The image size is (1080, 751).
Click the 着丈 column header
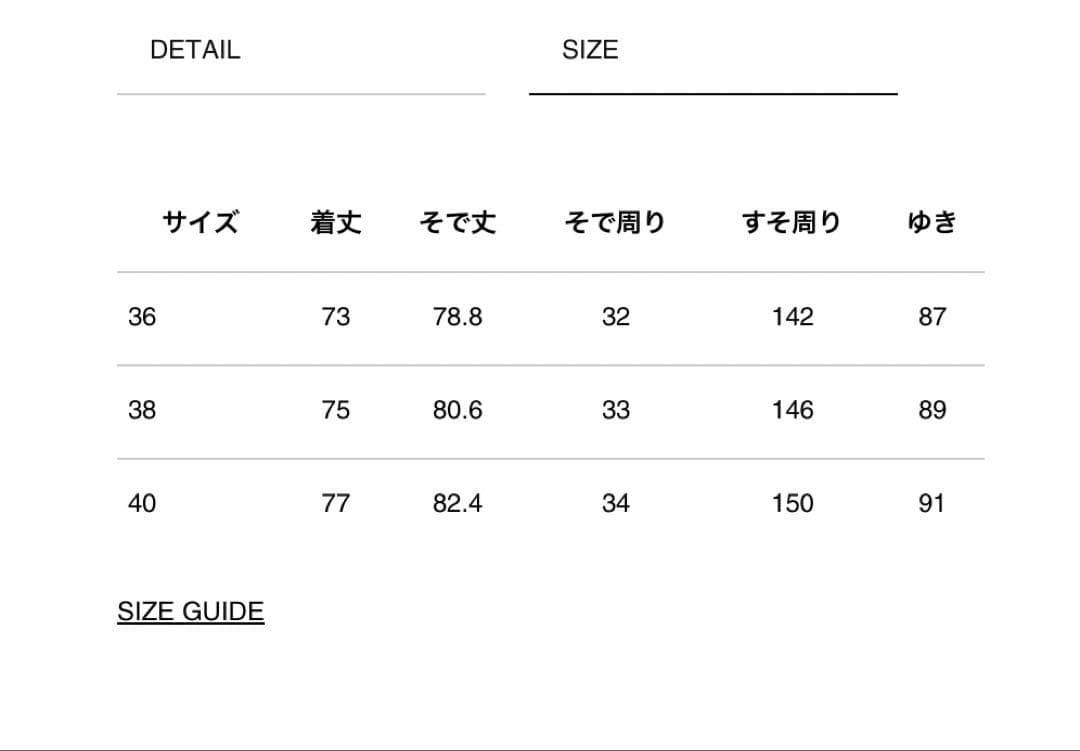336,222
